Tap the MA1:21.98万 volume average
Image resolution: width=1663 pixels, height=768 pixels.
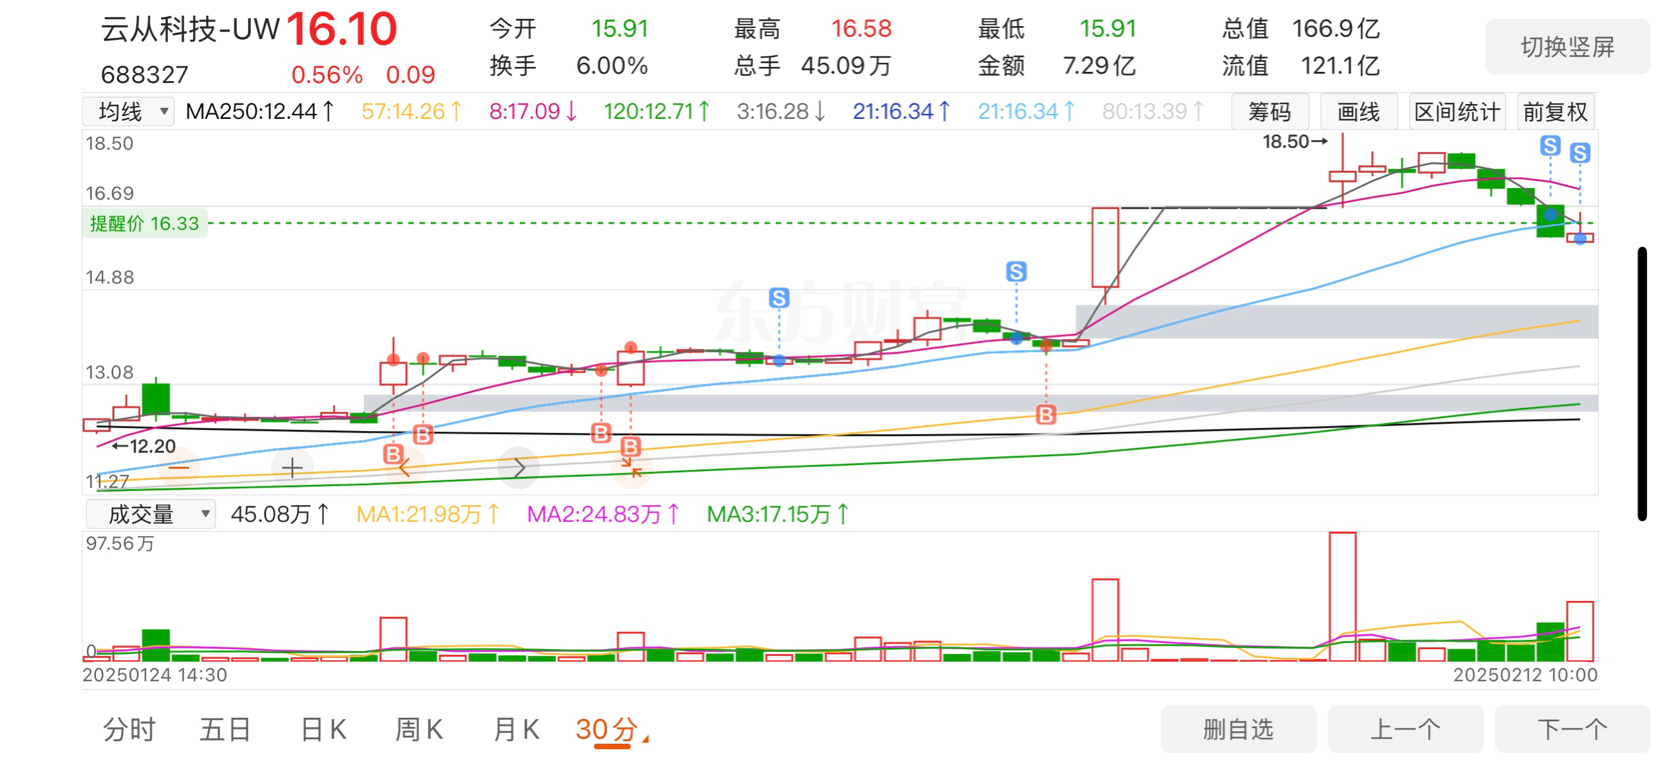point(428,514)
